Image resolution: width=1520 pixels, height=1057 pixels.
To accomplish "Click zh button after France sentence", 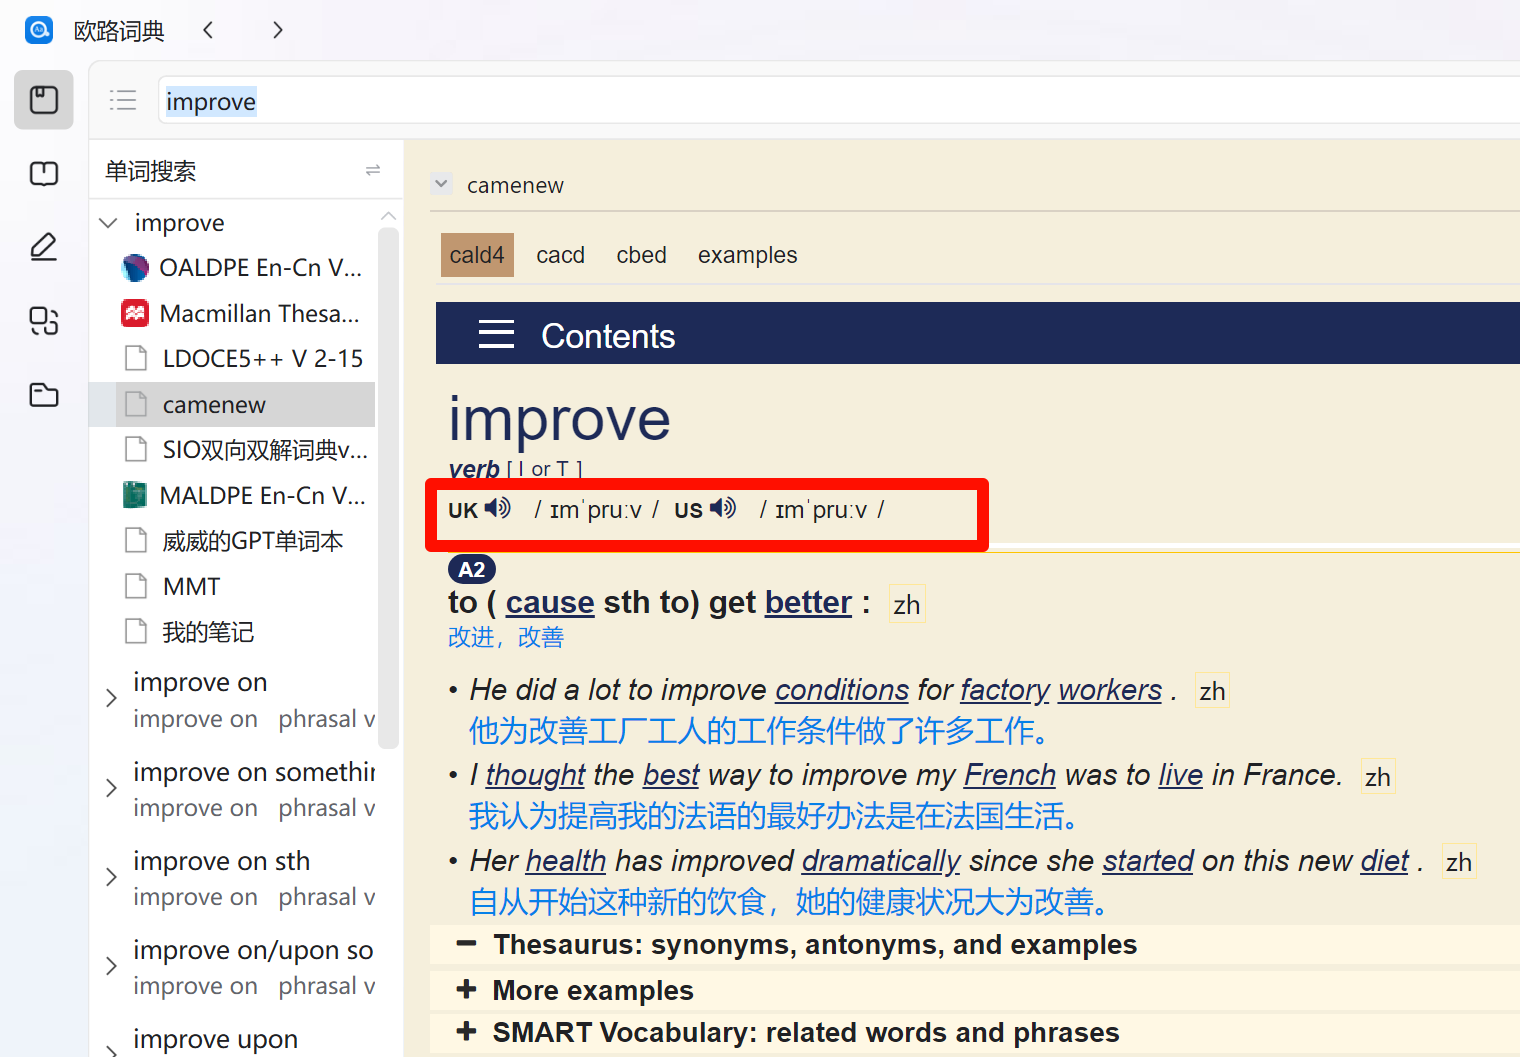I will click(1378, 777).
